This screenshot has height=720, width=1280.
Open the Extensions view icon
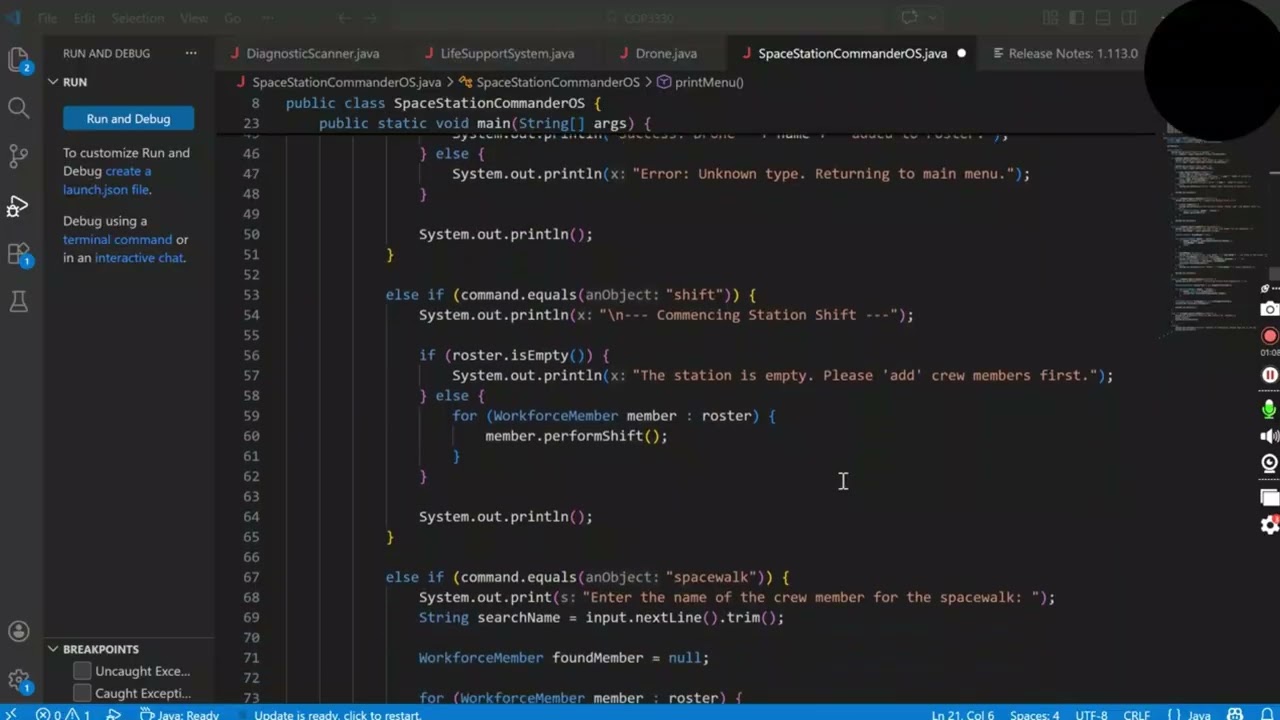(x=18, y=254)
